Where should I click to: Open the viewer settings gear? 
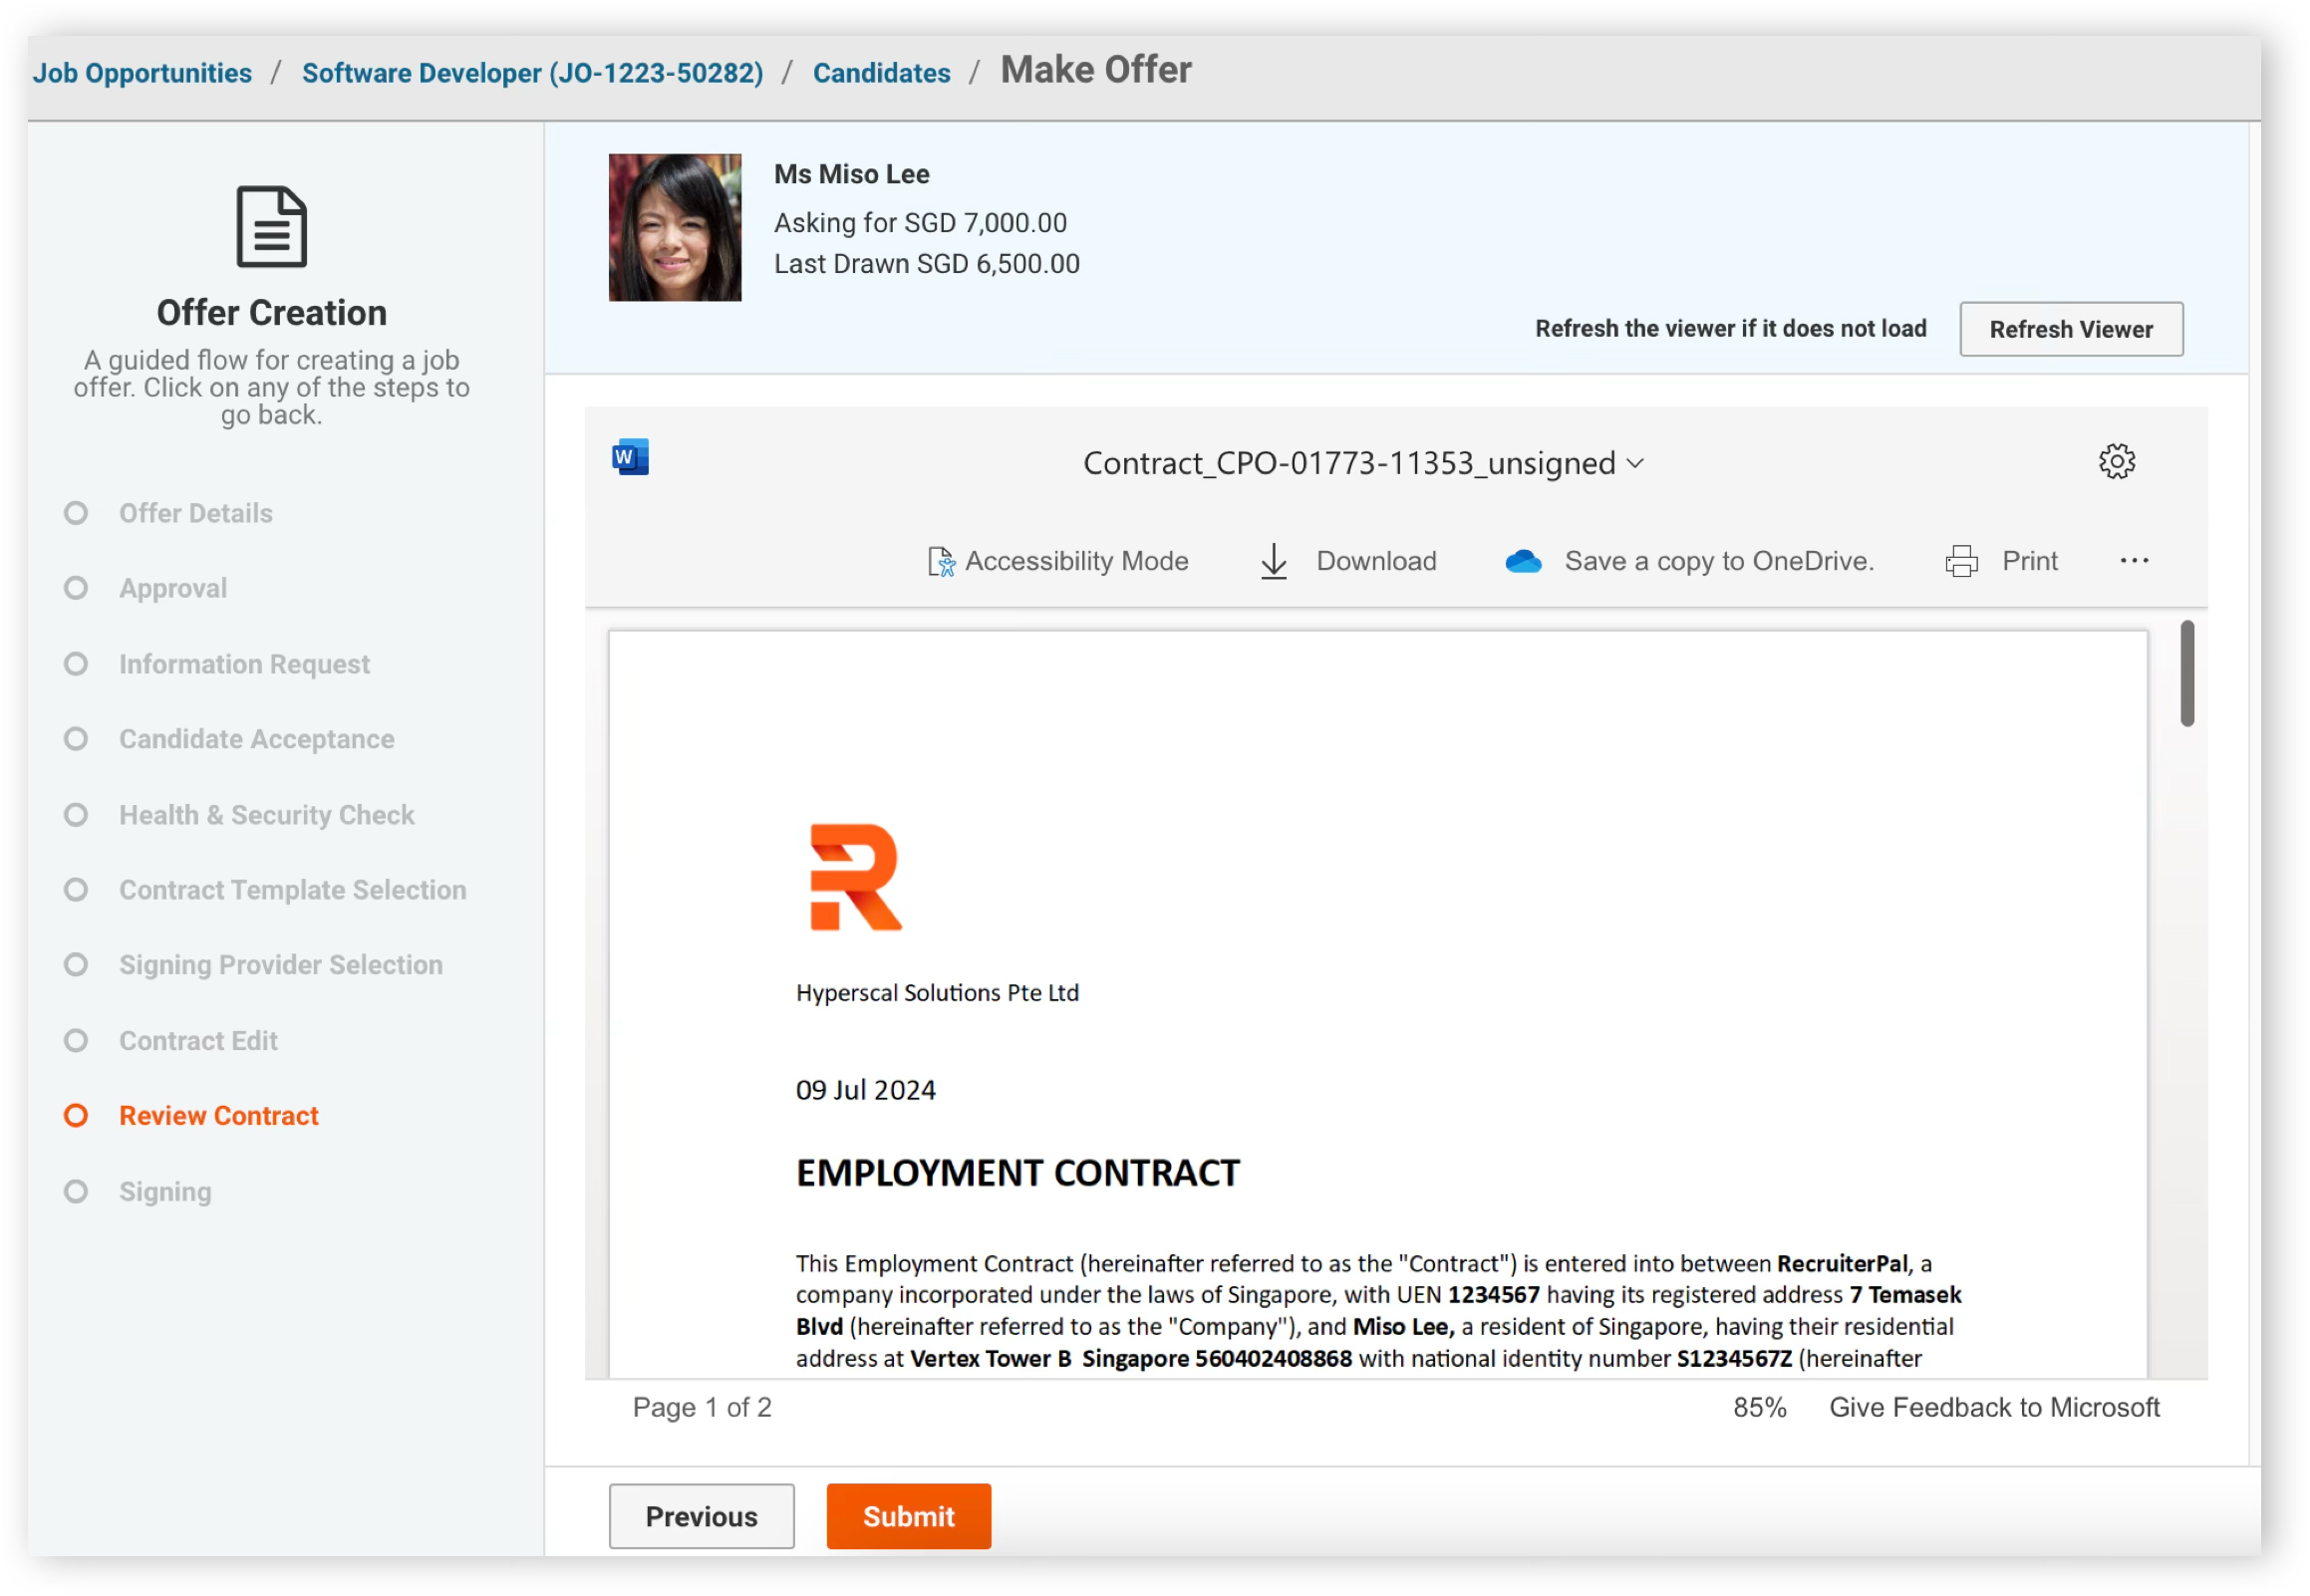2116,462
